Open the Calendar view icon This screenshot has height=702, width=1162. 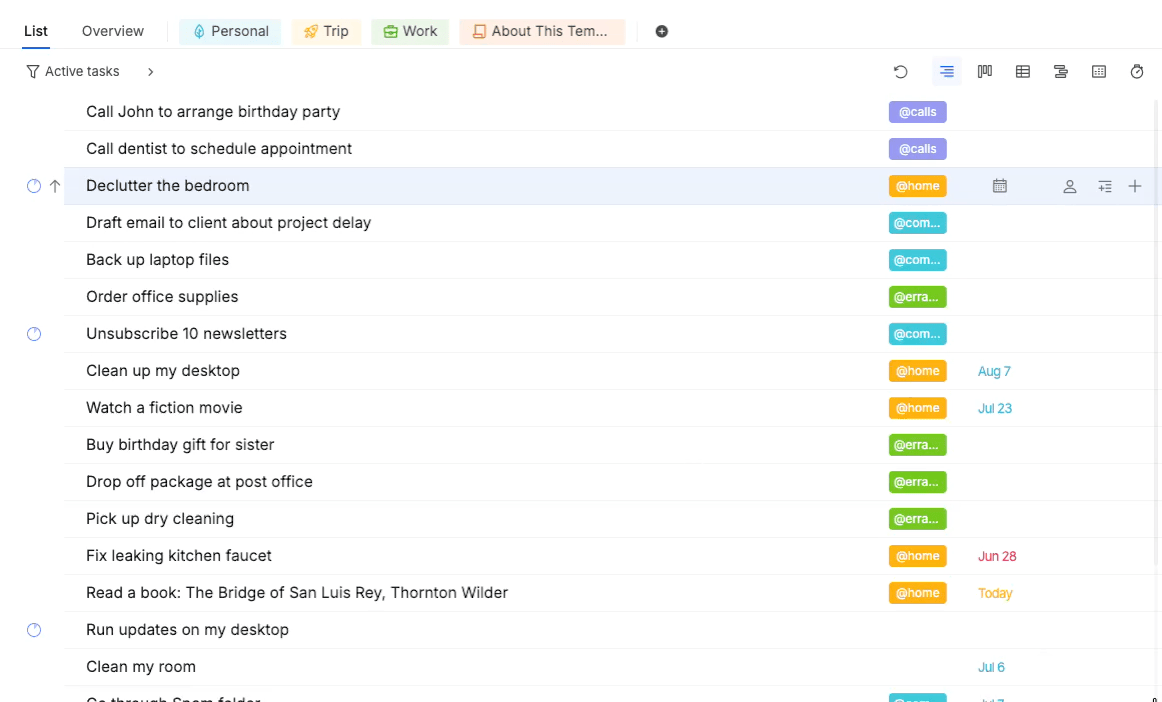pos(1099,72)
